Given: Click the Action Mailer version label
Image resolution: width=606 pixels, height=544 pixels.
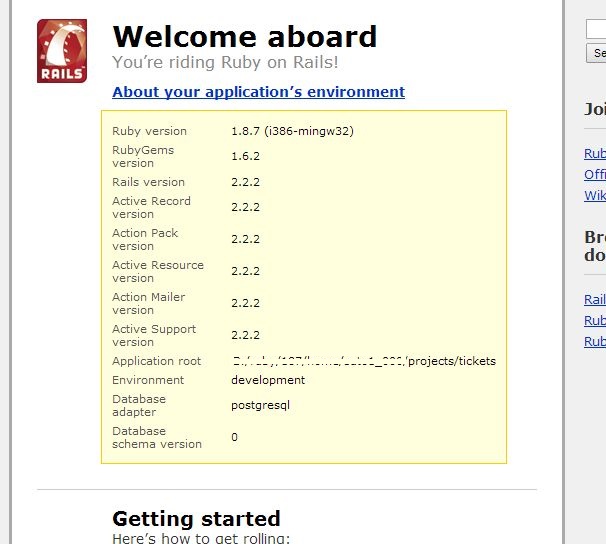Looking at the screenshot, I should (x=148, y=304).
